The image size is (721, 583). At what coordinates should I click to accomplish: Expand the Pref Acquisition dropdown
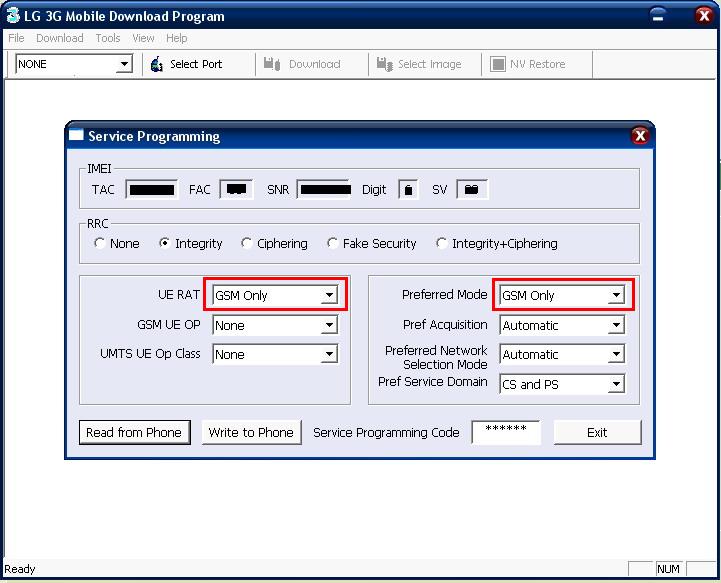click(x=616, y=326)
